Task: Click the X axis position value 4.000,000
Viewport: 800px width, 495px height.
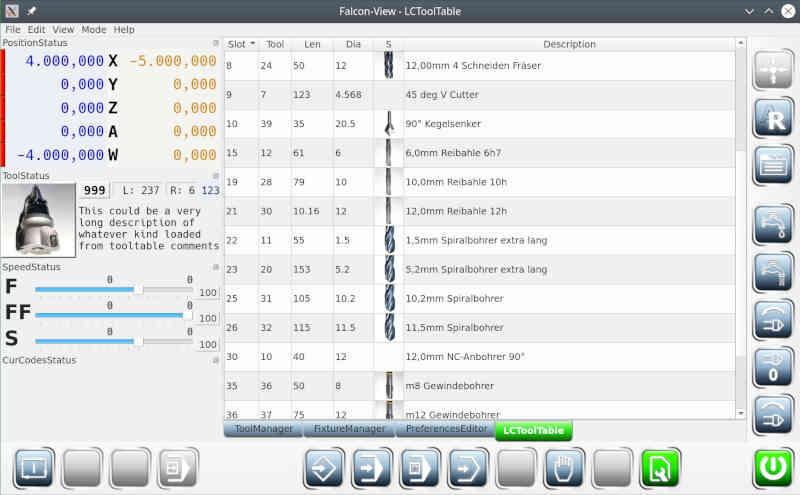Action: [65, 61]
